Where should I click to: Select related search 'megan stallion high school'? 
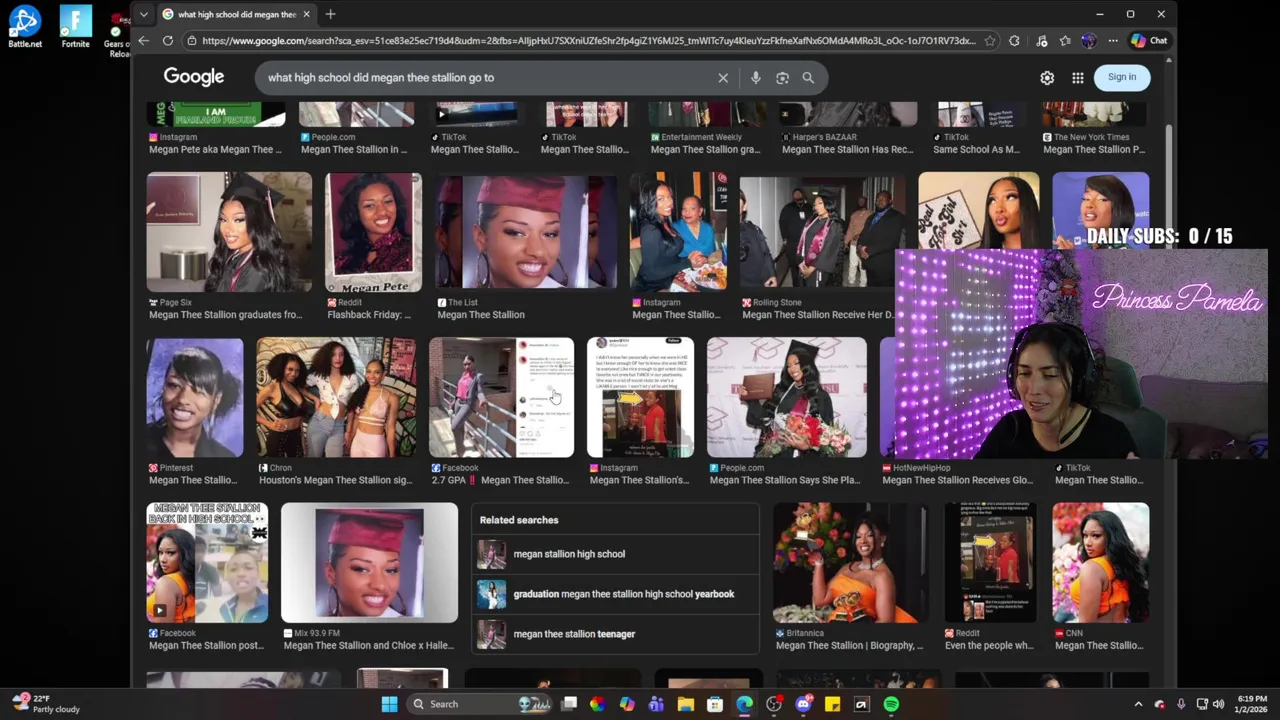tap(615, 554)
